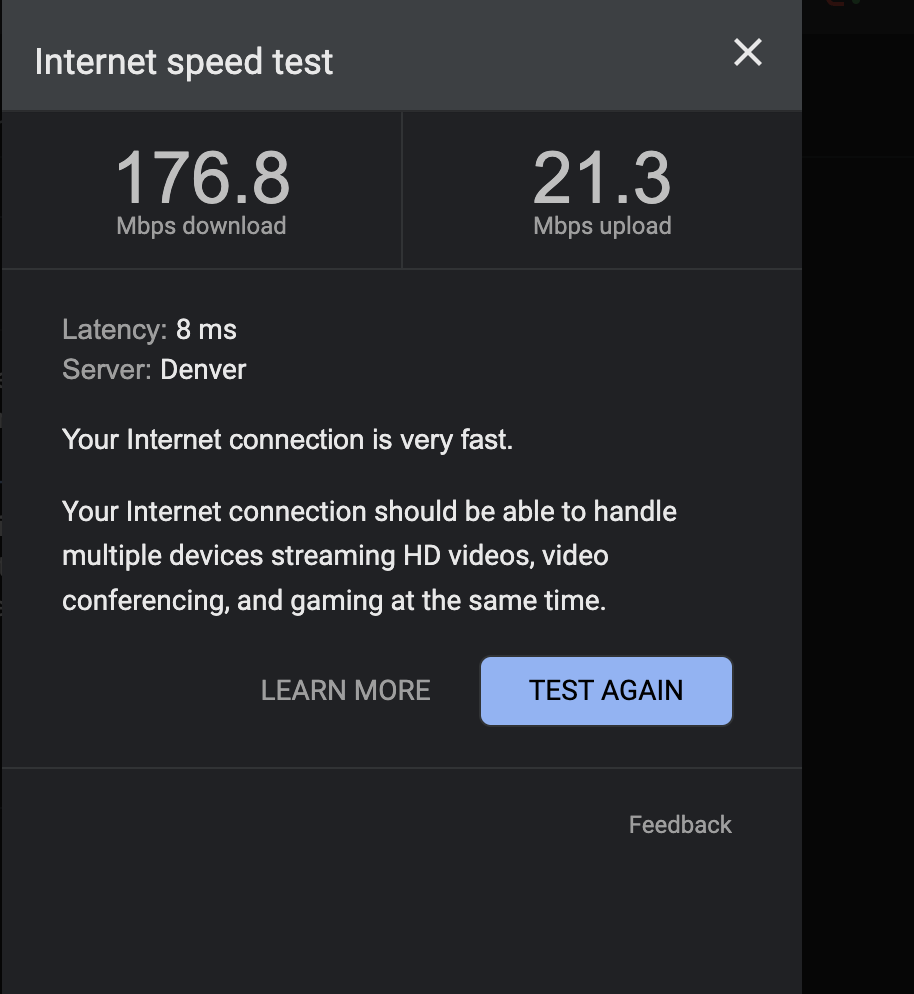Screen dimensions: 914x994
Task: Click the partial red icon at top-right
Action: tap(830, 4)
